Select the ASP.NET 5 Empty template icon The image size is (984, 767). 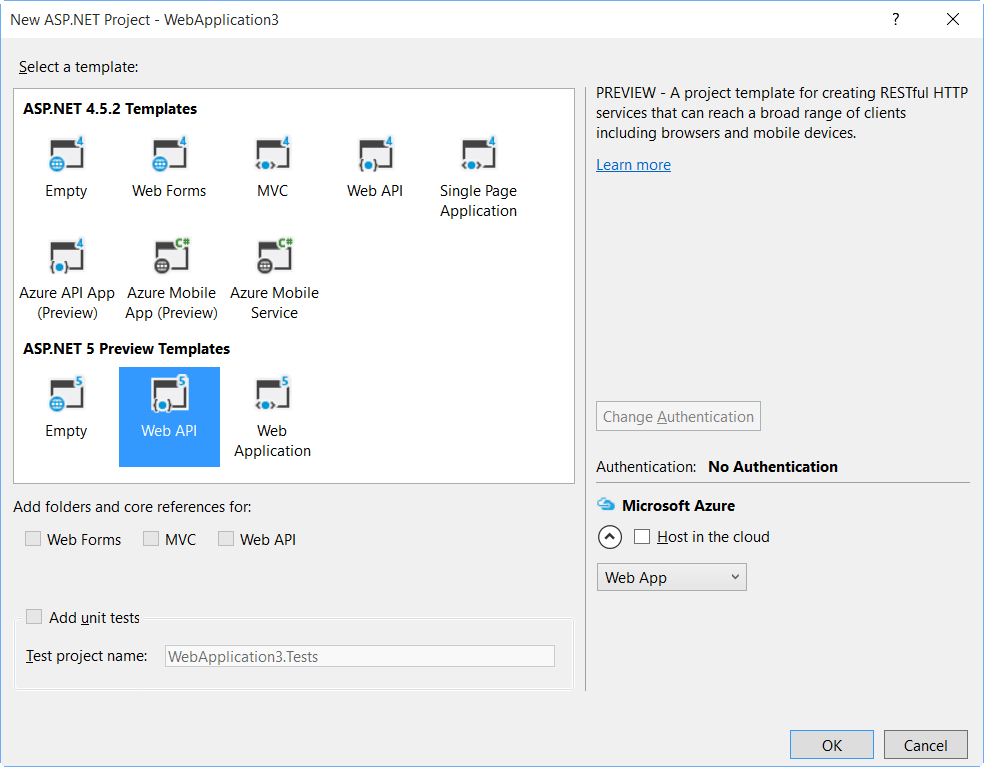click(x=66, y=394)
